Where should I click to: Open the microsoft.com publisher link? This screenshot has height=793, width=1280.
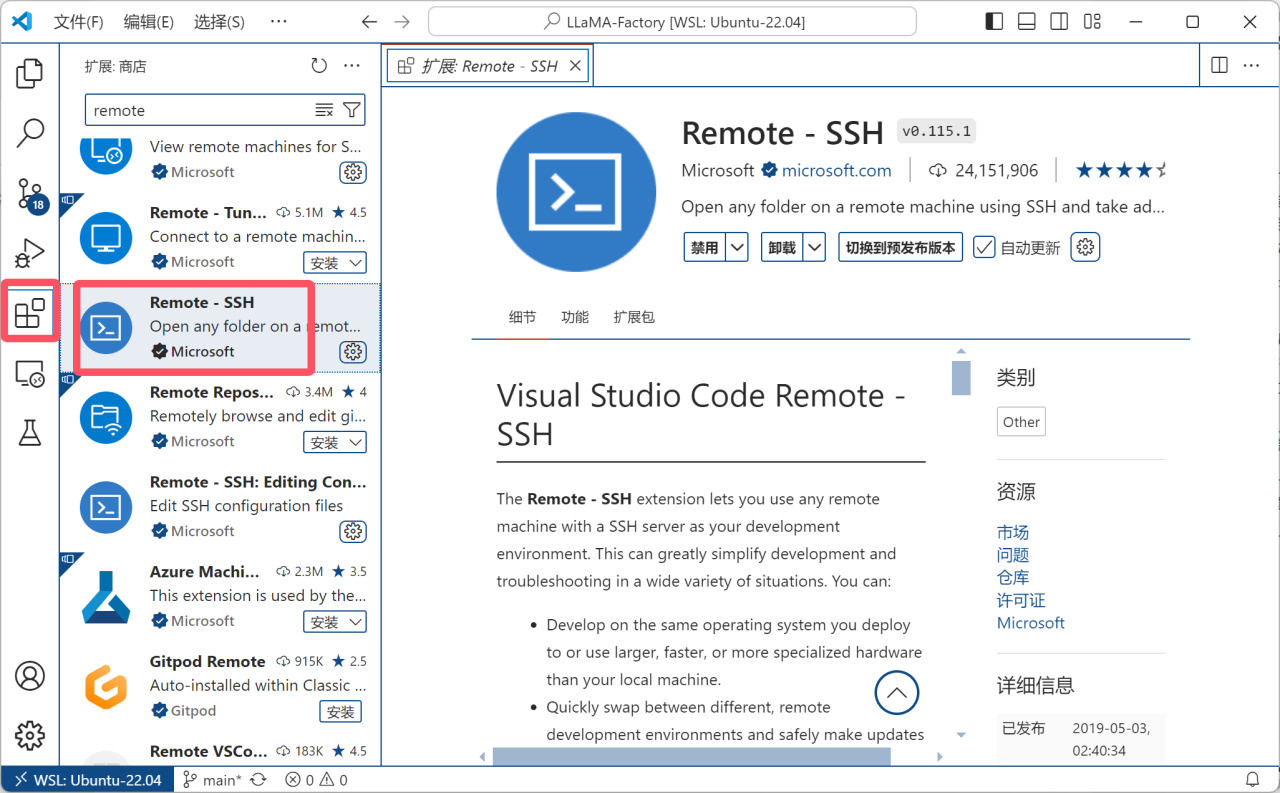836,171
